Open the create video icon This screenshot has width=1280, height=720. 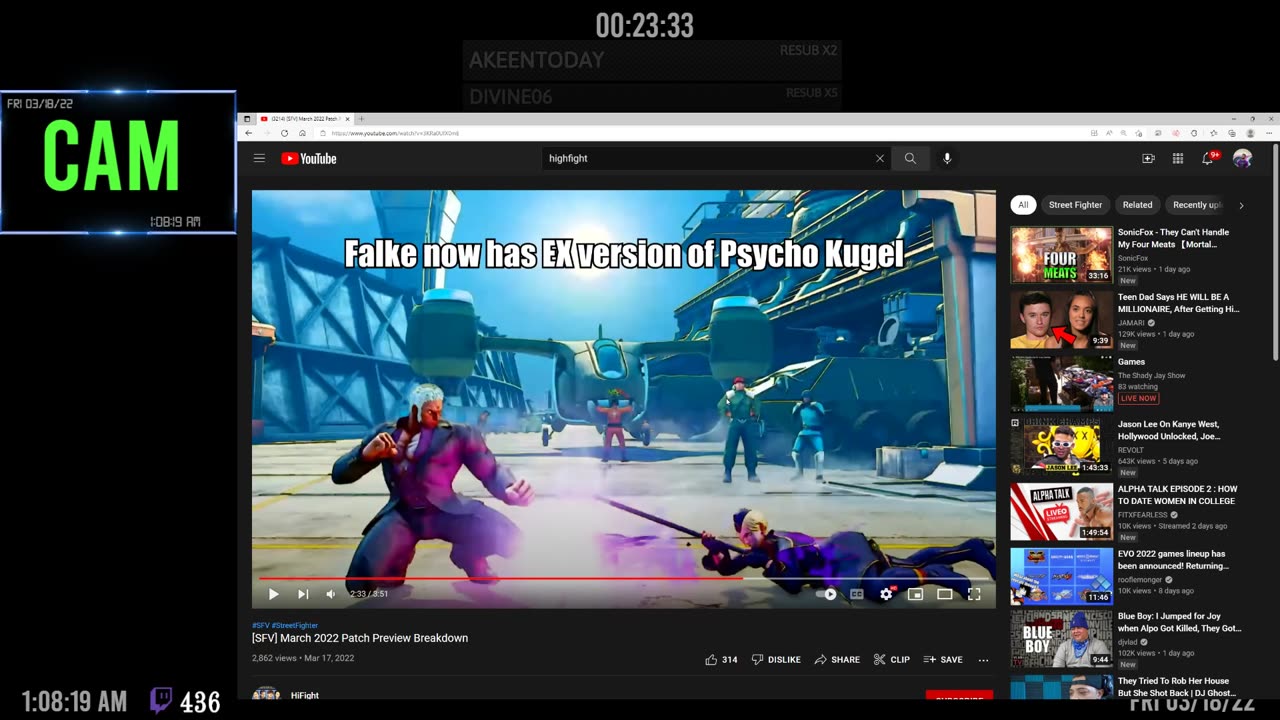click(1148, 158)
